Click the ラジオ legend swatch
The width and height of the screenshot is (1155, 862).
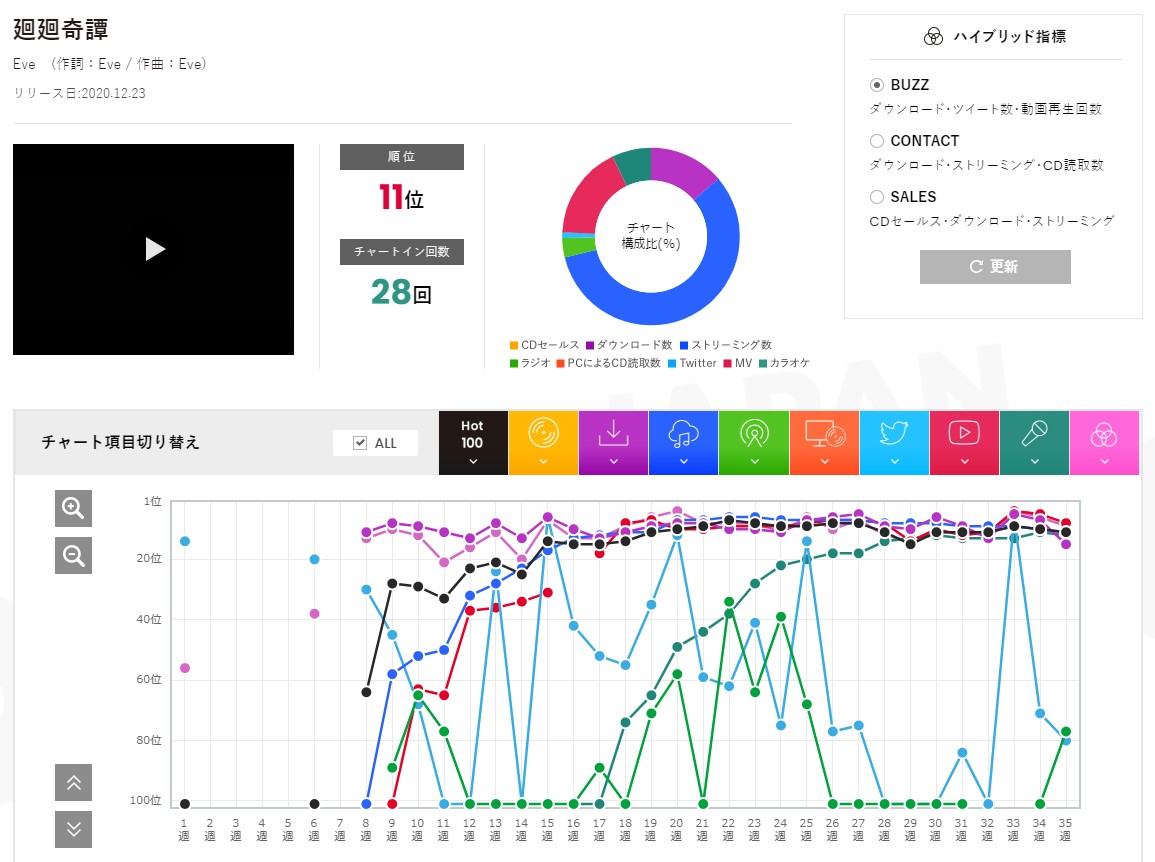click(513, 364)
